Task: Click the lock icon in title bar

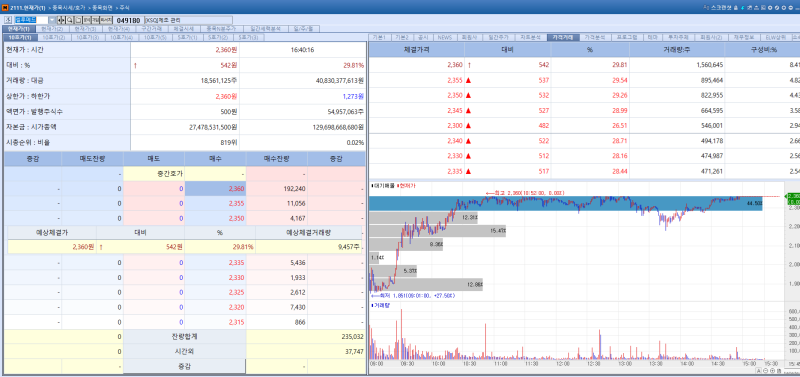Action: (736, 8)
